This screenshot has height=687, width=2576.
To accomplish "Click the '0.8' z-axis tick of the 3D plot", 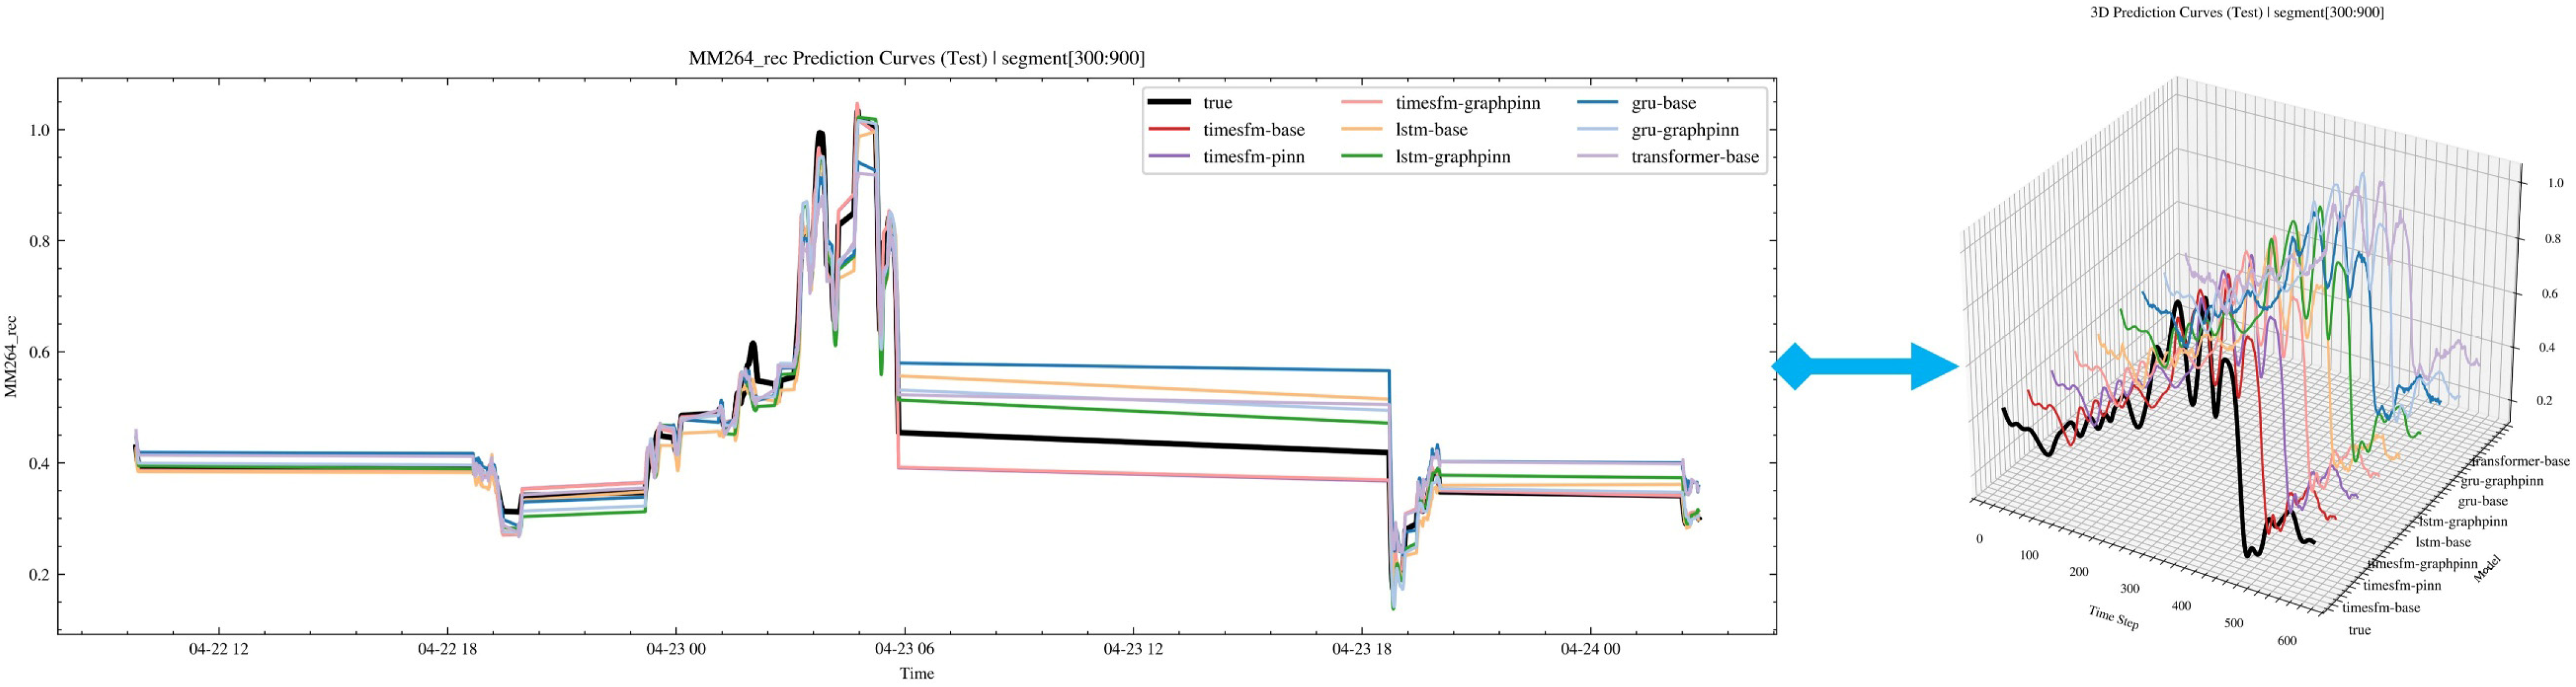I will tap(2553, 239).
